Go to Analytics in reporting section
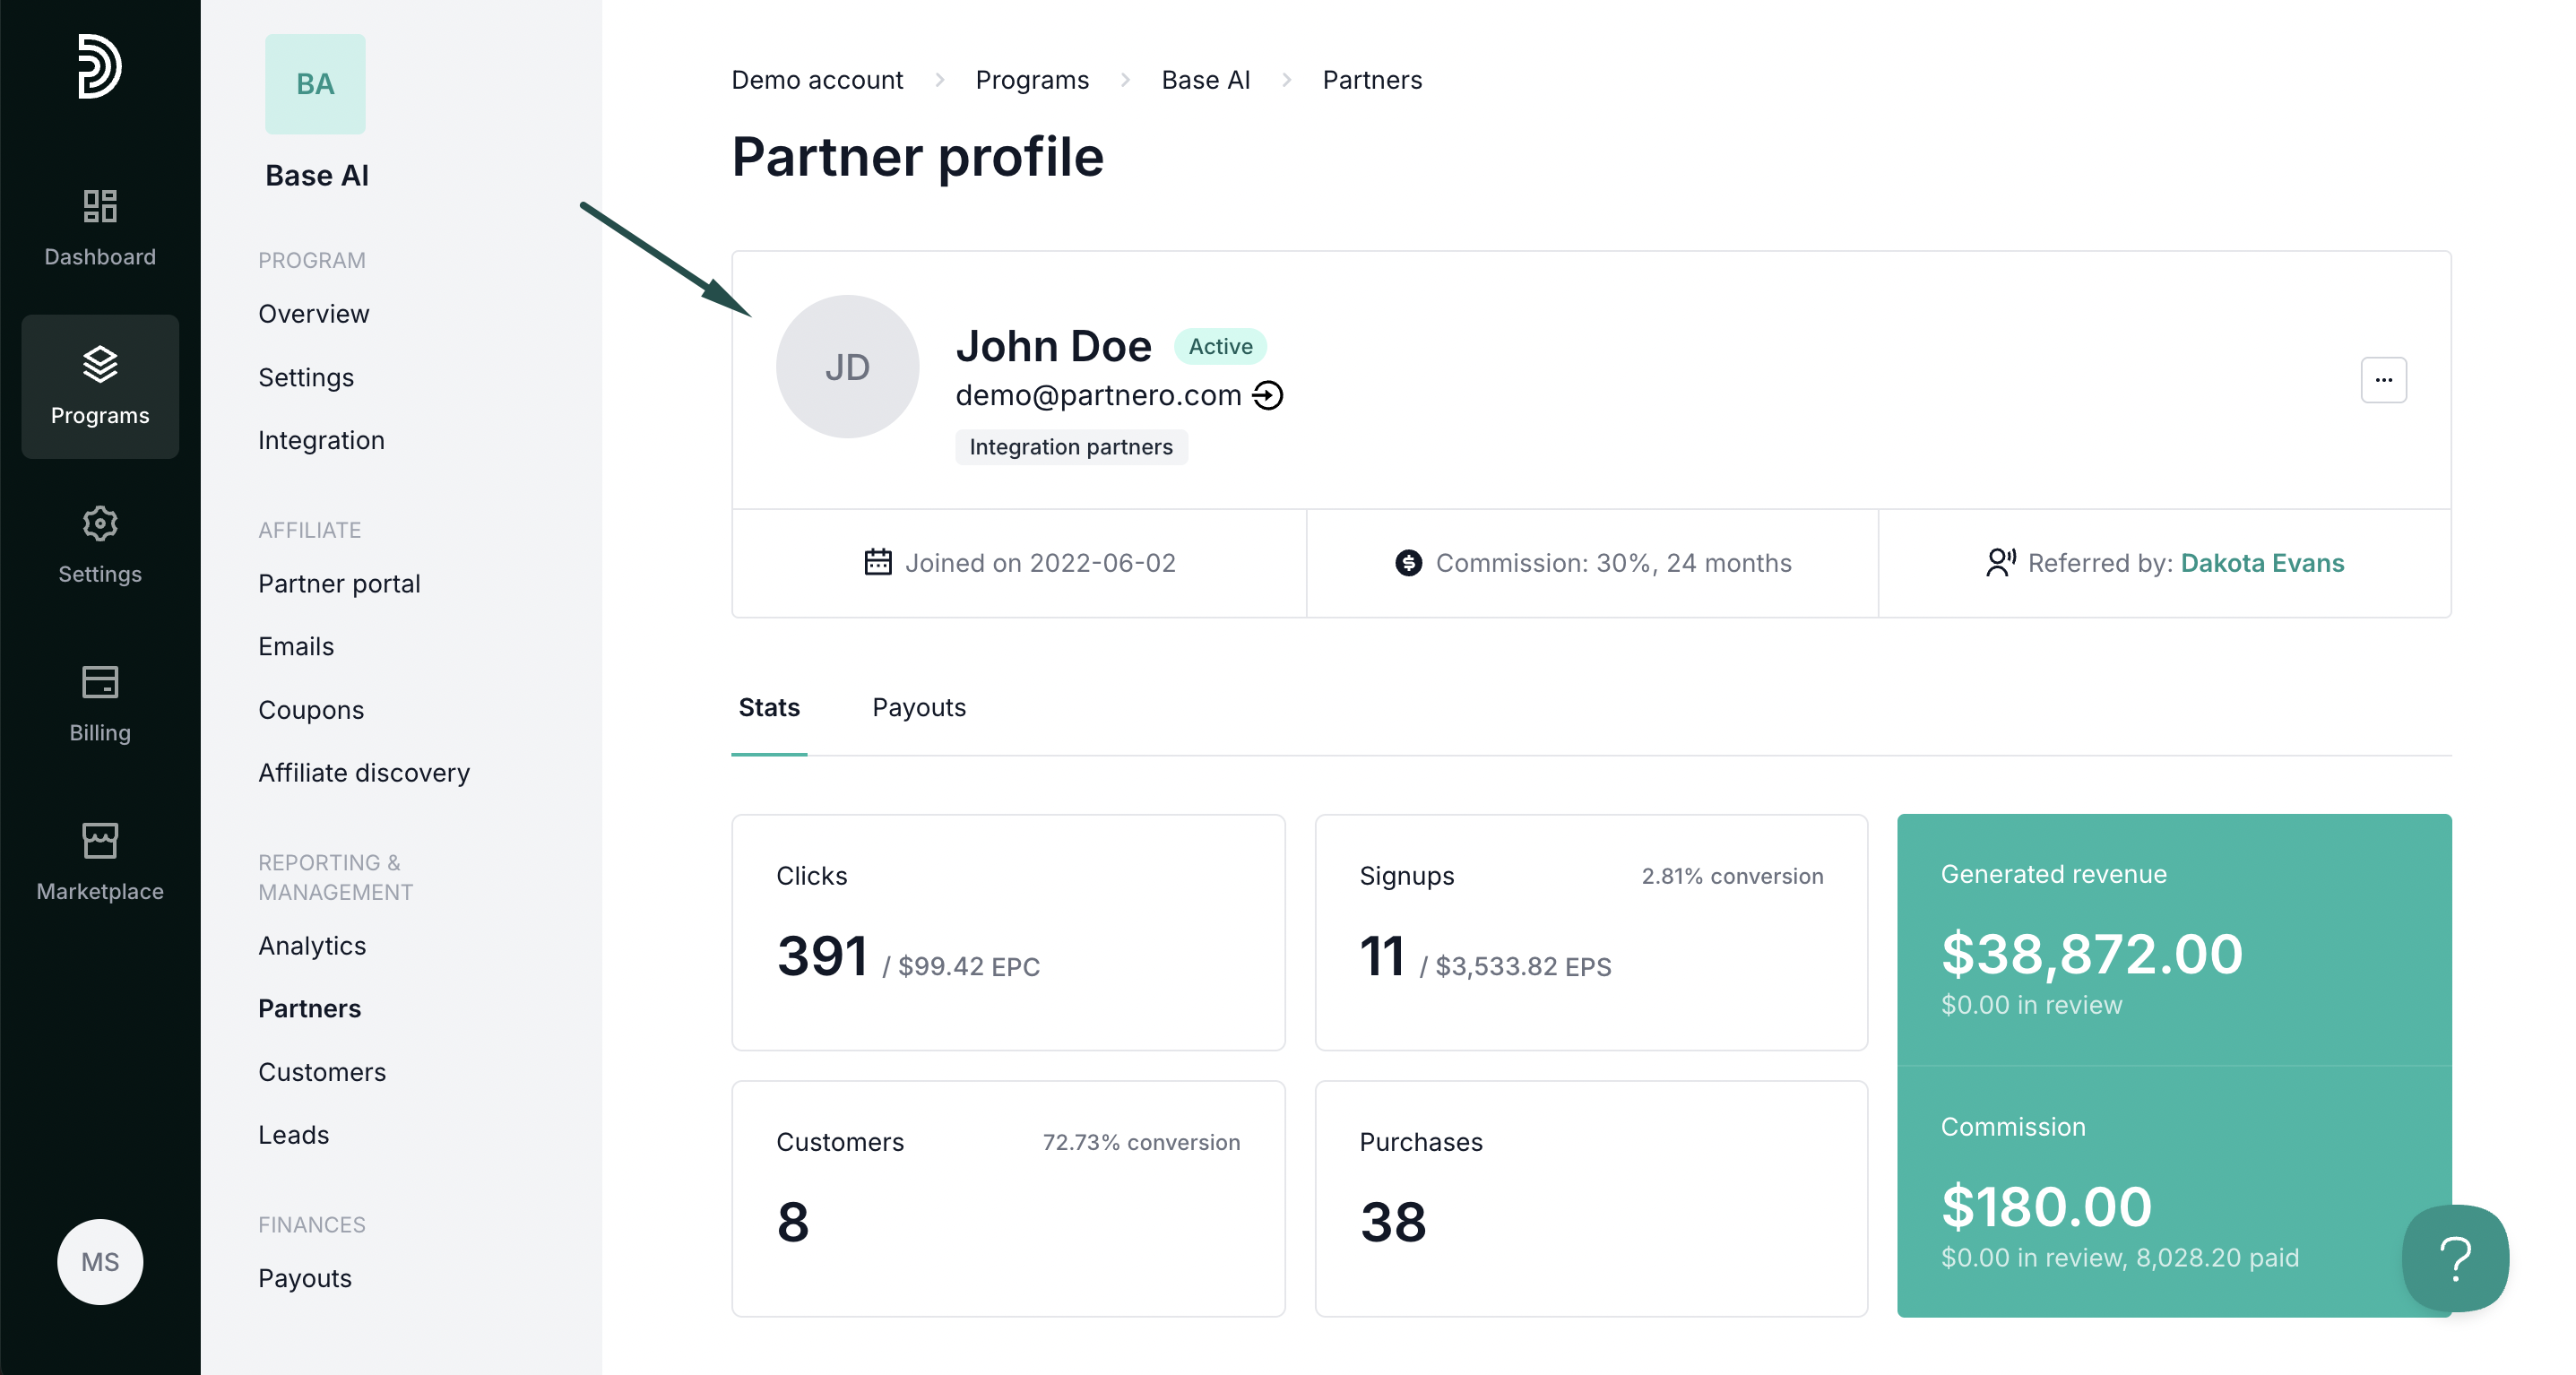Screen dimensions: 2576x1375 [311, 945]
